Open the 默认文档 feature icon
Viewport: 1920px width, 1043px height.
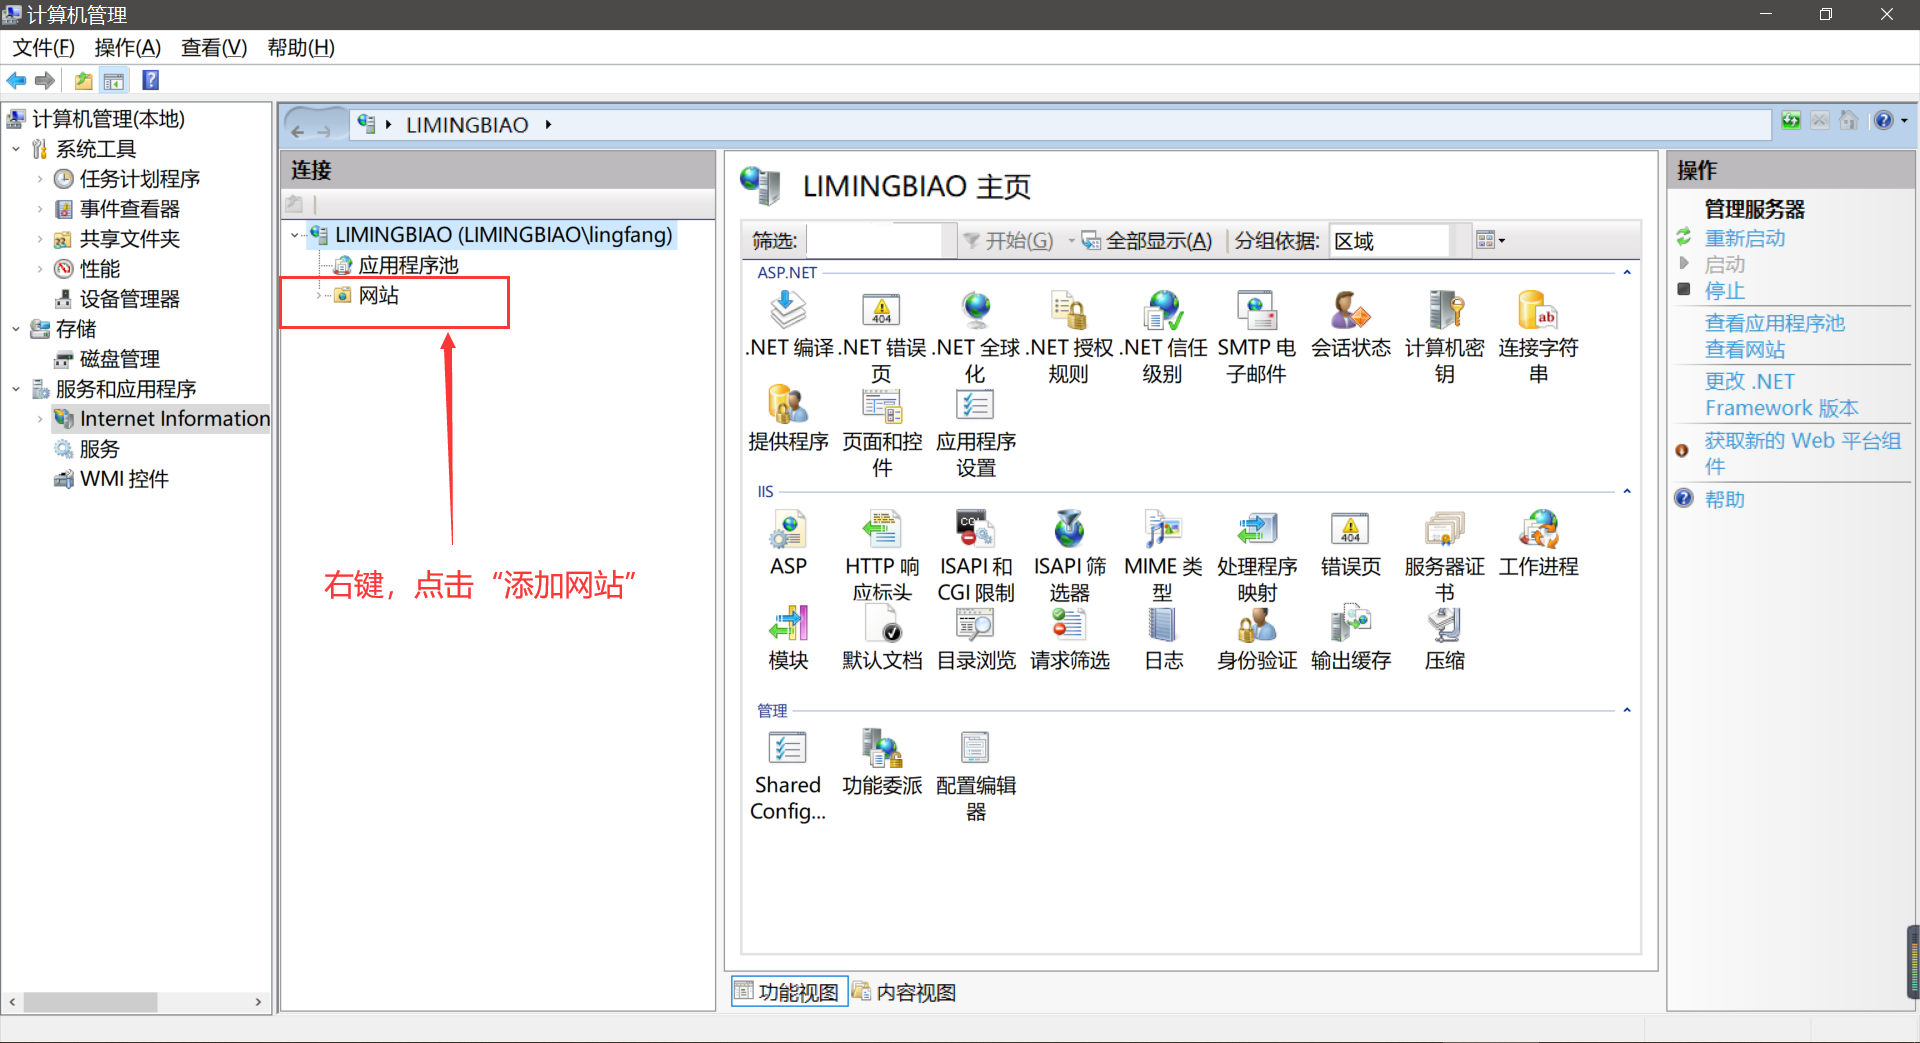pyautogui.click(x=881, y=624)
